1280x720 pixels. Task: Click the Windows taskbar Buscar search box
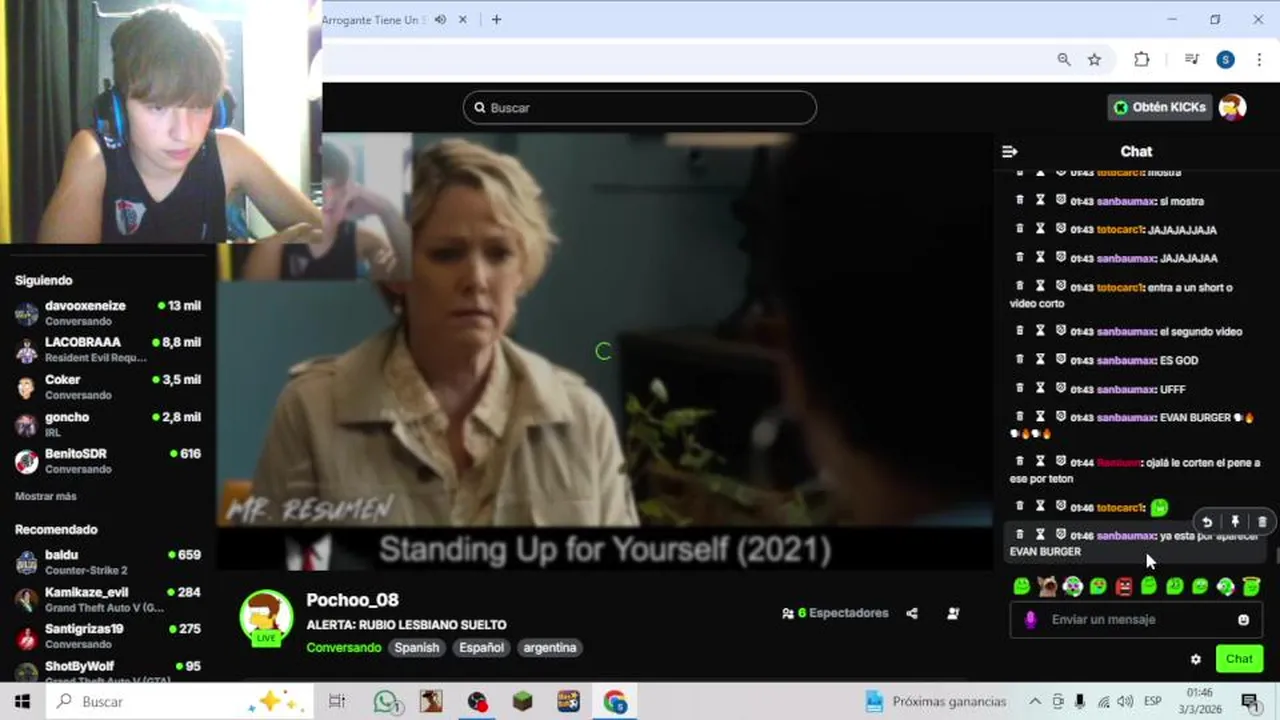(180, 701)
